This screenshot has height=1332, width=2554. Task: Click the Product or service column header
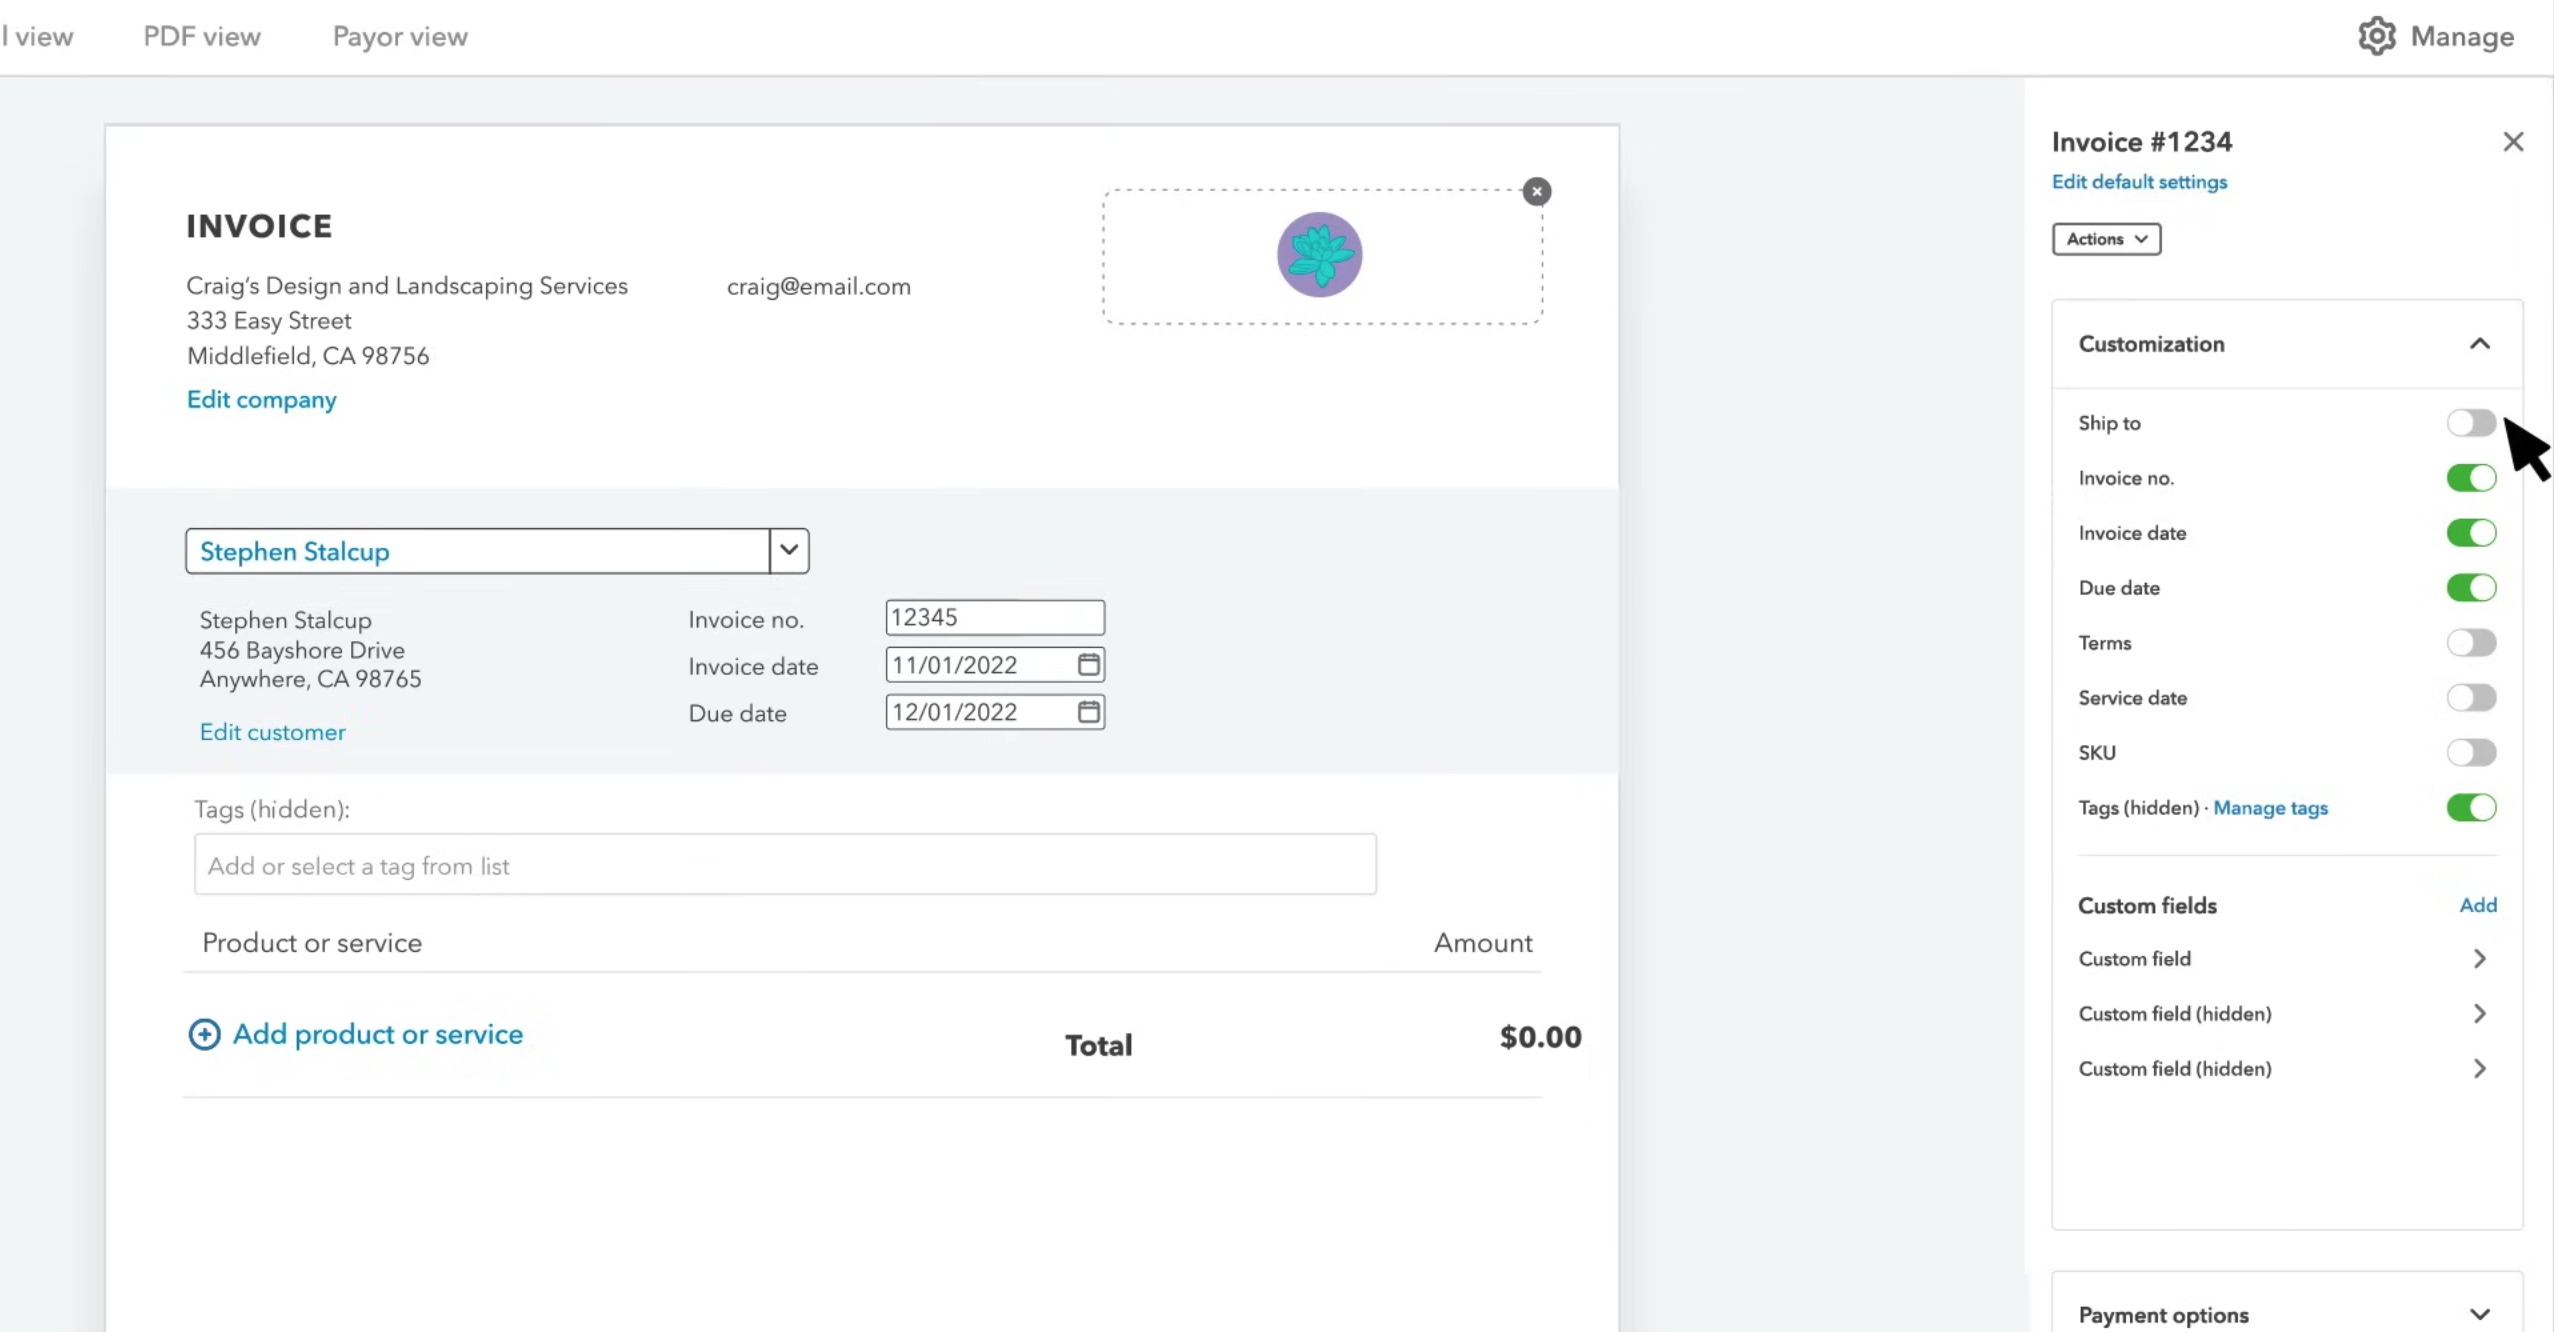[312, 943]
